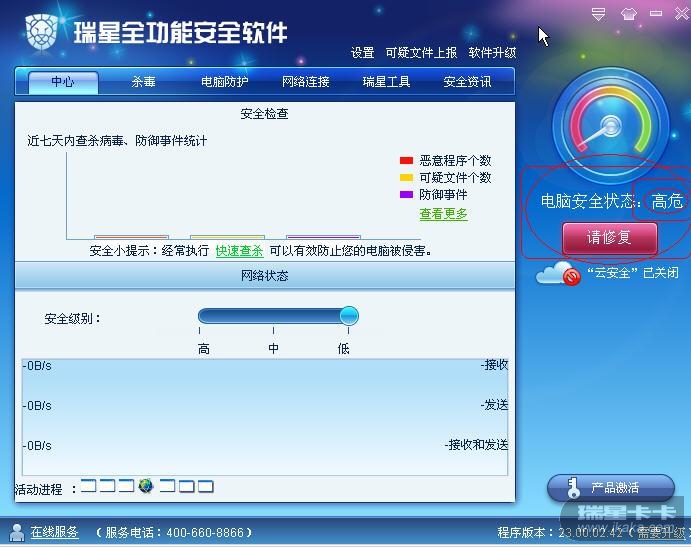Click the 需要升级 upgrade link
Image resolution: width=691 pixels, height=547 pixels.
click(661, 532)
